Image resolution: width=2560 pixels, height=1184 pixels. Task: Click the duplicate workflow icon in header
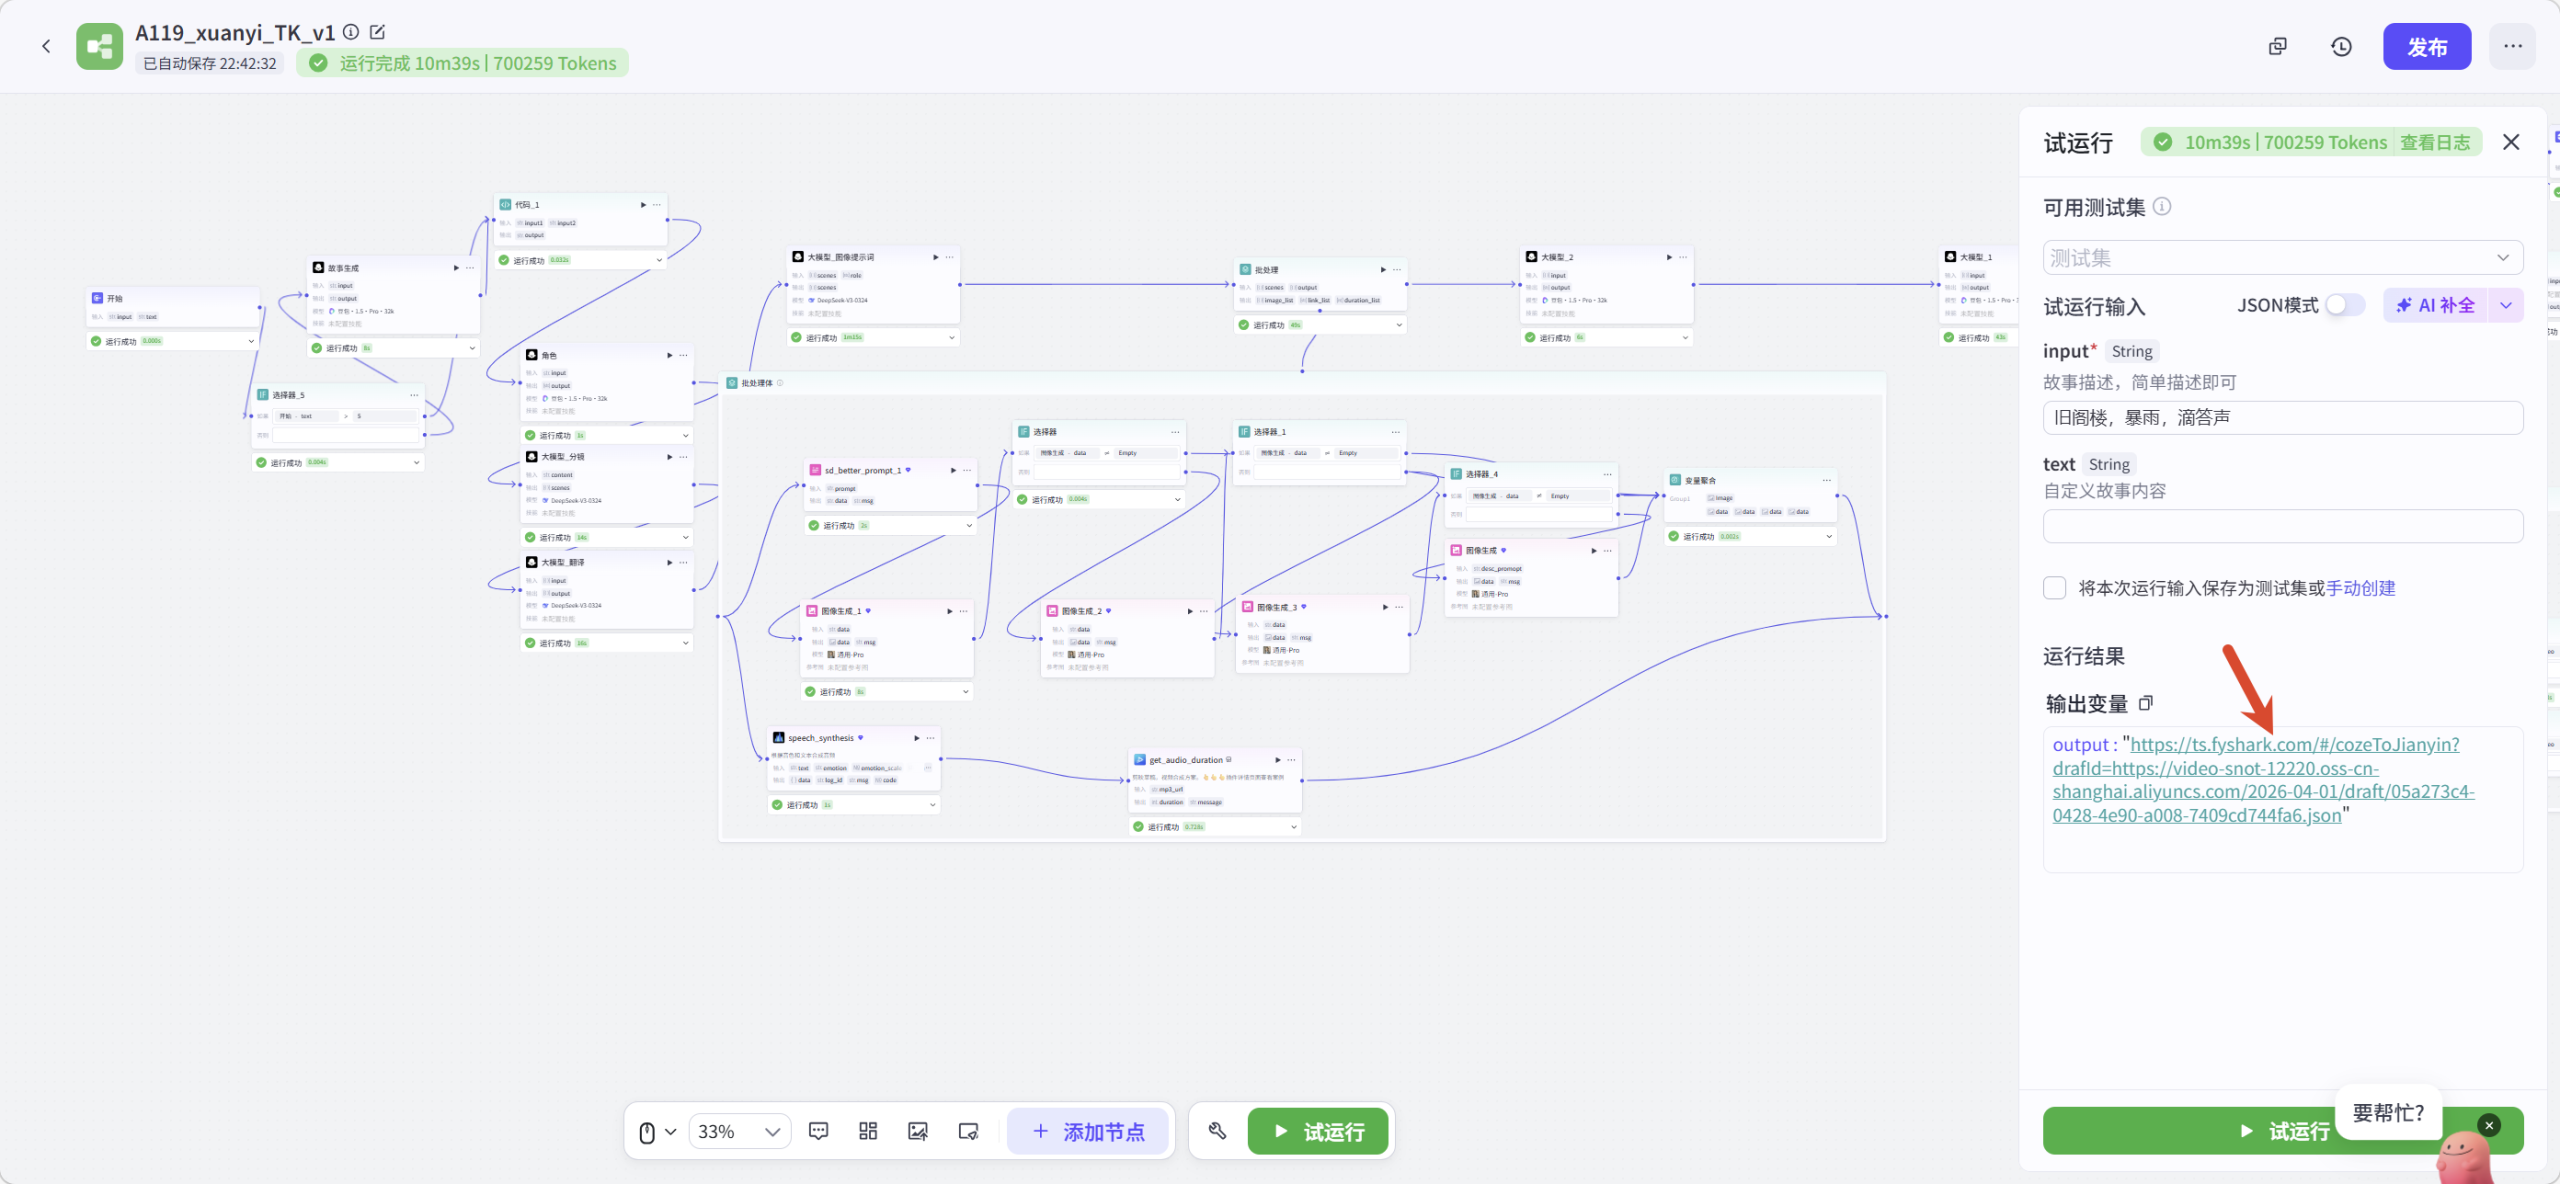coord(2277,47)
